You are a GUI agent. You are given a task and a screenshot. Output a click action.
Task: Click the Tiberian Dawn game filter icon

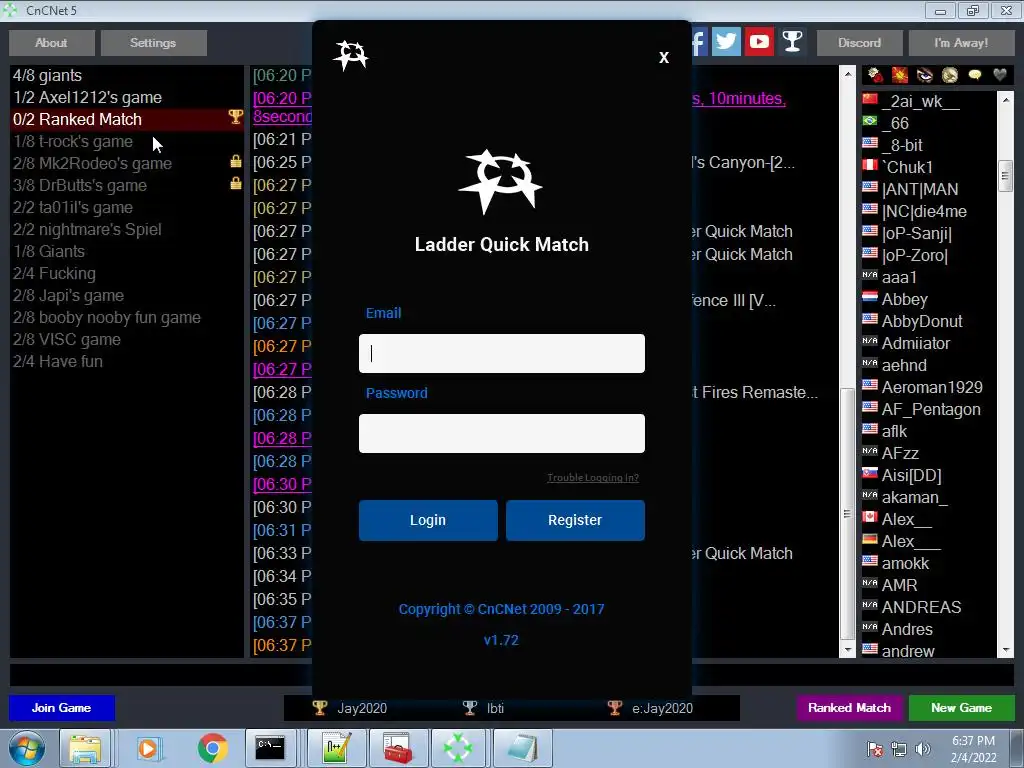coord(875,75)
